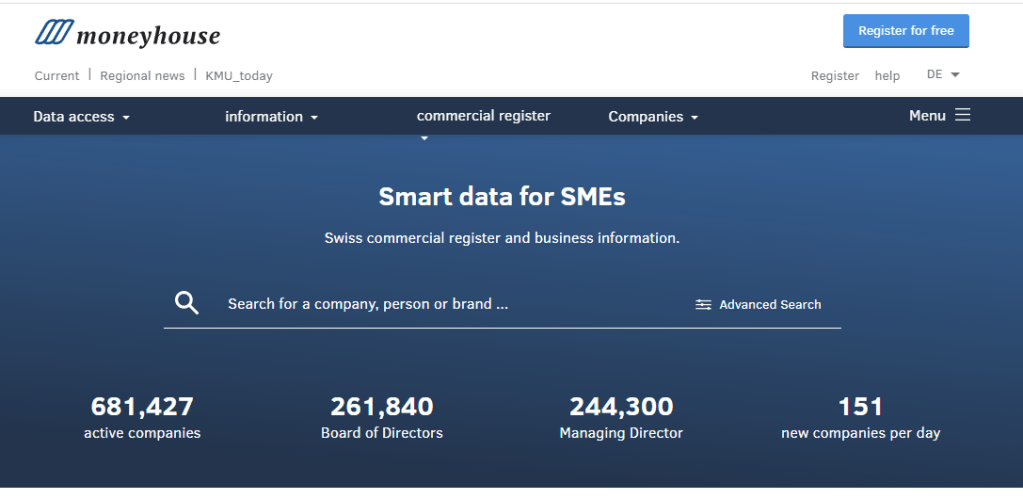Click the 151 new companies per day statistic

click(x=861, y=417)
